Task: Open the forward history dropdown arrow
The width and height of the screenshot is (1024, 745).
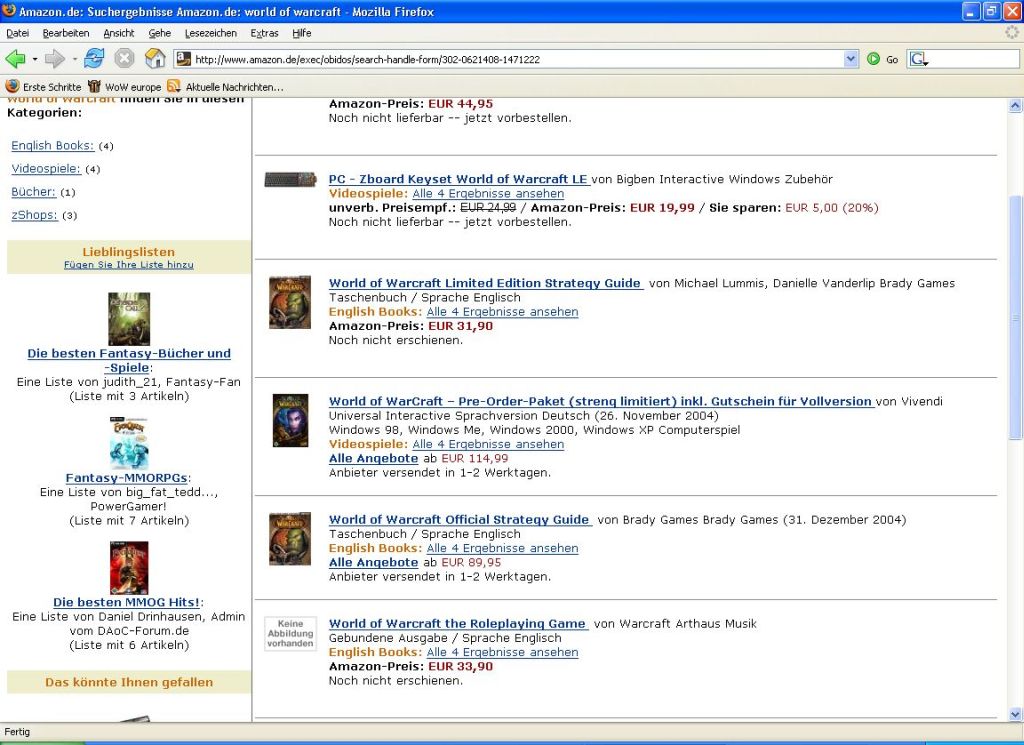Action: tap(74, 59)
